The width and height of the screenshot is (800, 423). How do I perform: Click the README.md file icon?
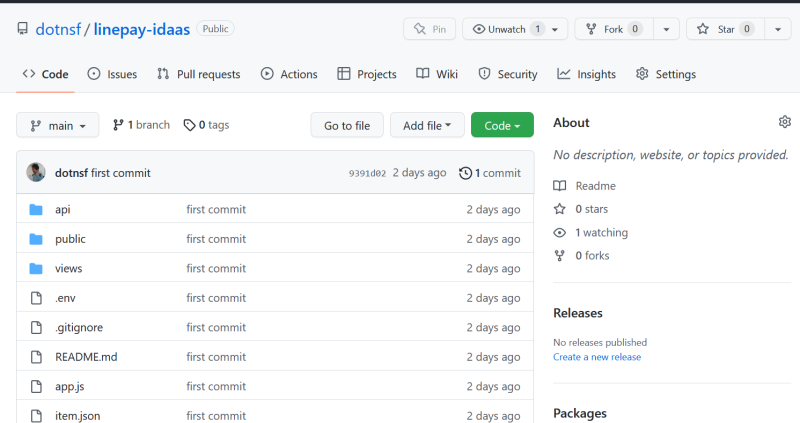pyautogui.click(x=36, y=357)
